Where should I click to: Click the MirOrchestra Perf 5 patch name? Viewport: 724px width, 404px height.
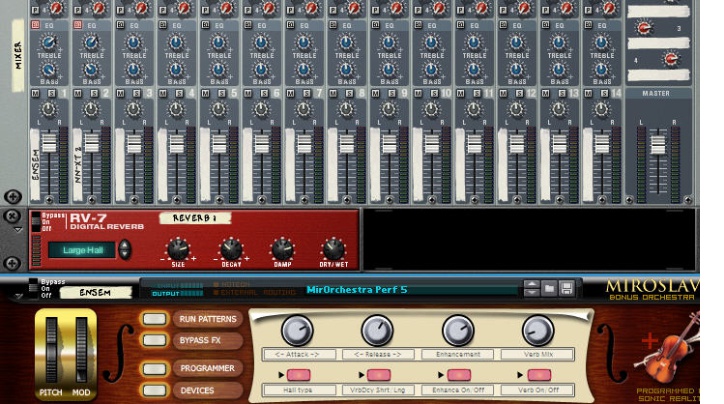tap(357, 289)
